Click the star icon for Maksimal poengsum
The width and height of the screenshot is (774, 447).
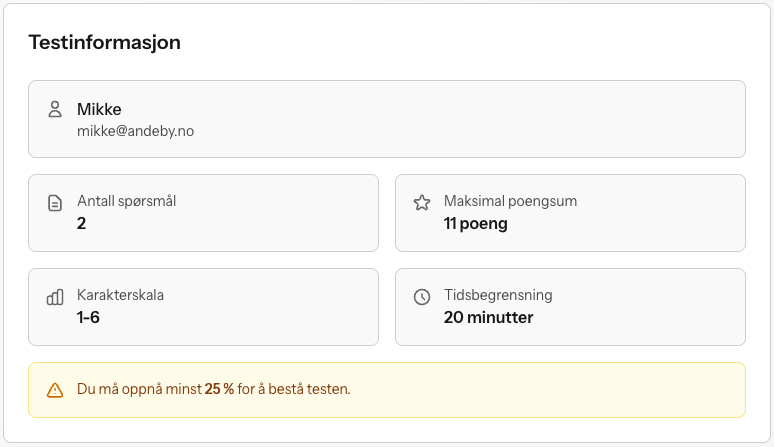click(422, 203)
